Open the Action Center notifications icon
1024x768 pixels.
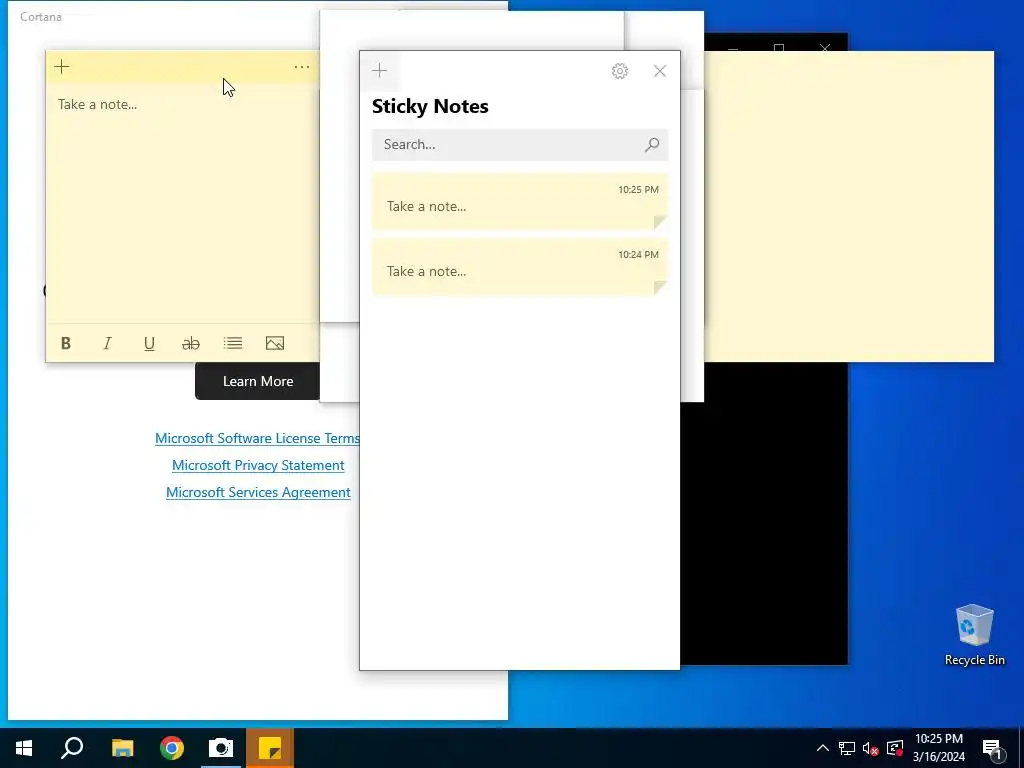(x=992, y=748)
